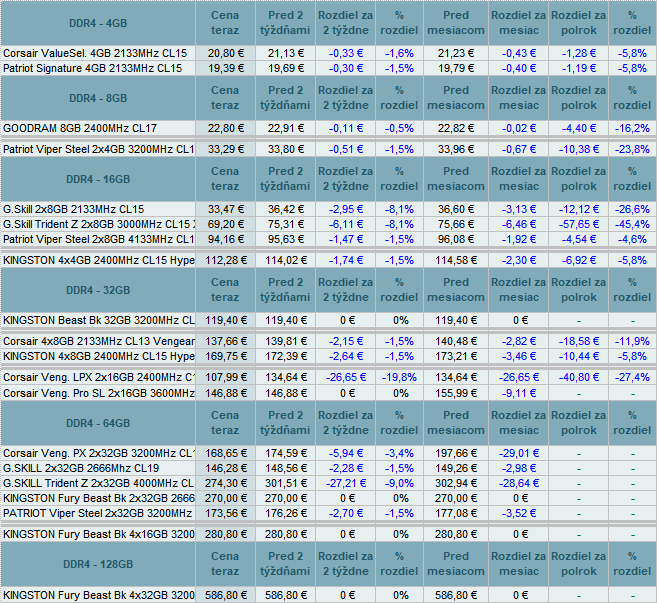
Task: Click the -11,9% percentage cell
Action: point(632,341)
